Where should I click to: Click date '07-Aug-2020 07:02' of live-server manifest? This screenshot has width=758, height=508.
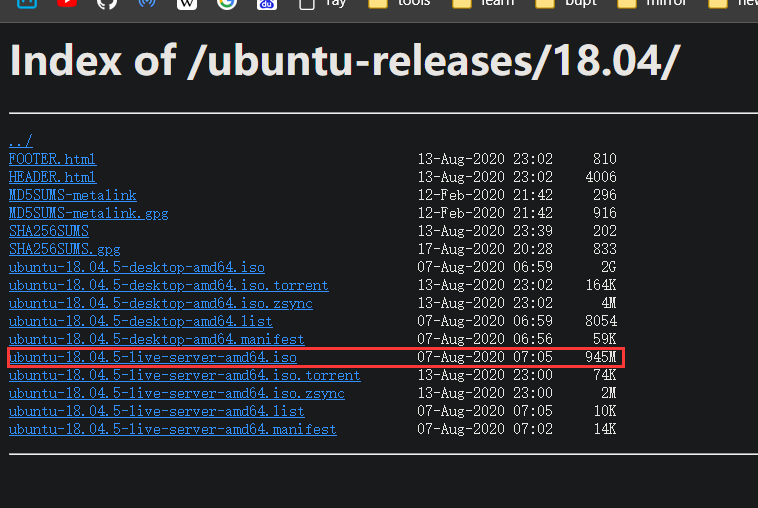(485, 429)
